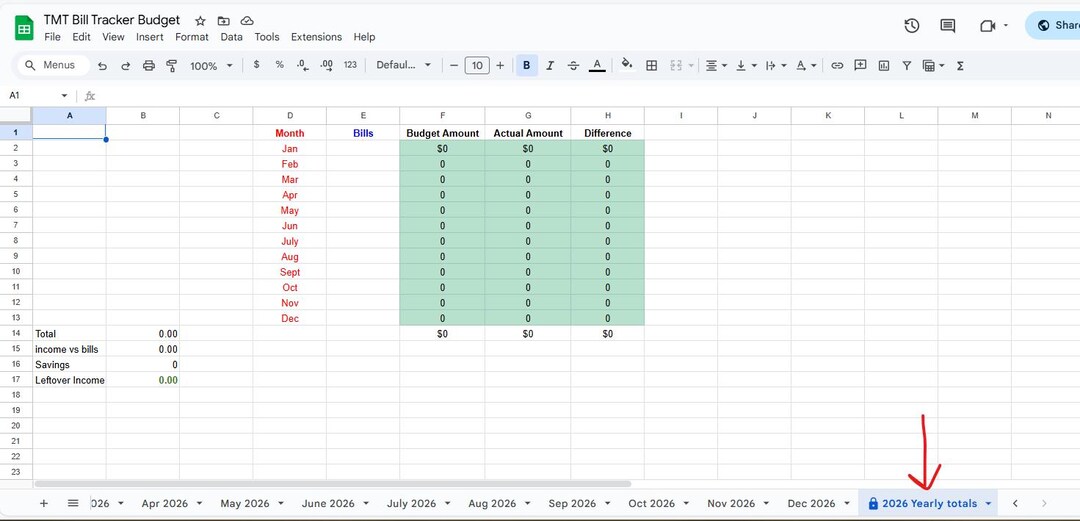Image resolution: width=1080 pixels, height=521 pixels.
Task: Increase decimal places icon
Action: coord(326,65)
